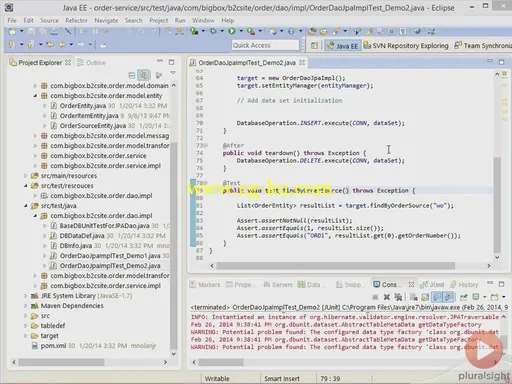Click the editor horizontal scrollbar thumb

336,266
